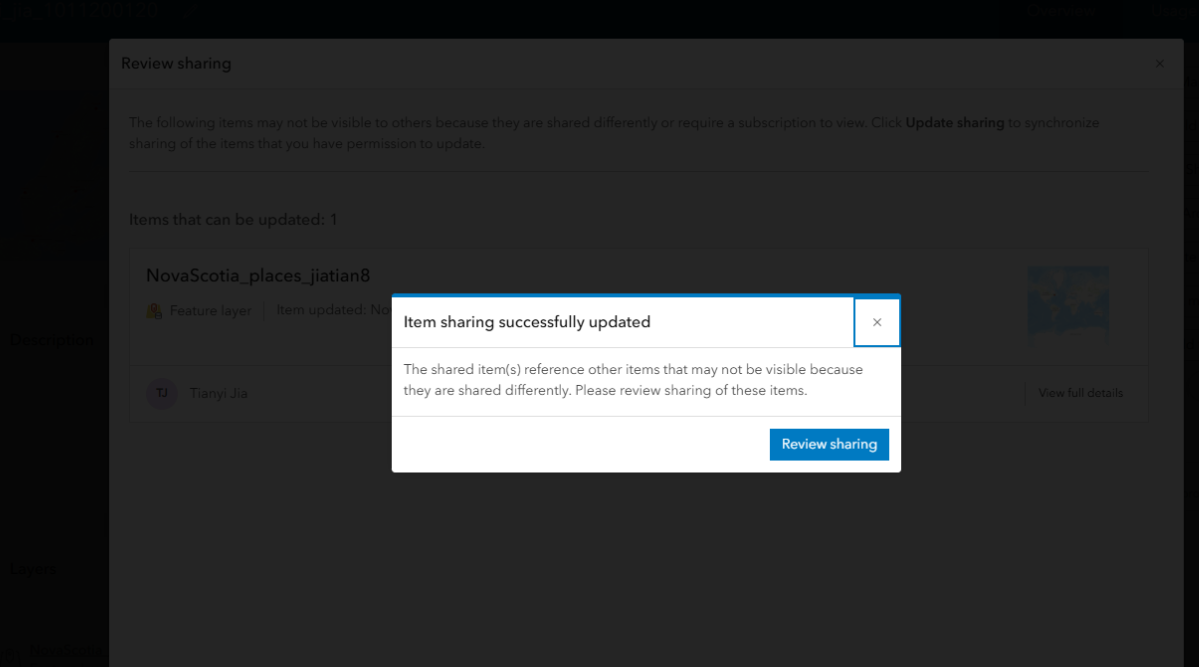Click the Feature layer label
The width and height of the screenshot is (1199, 667).
(x=210, y=311)
